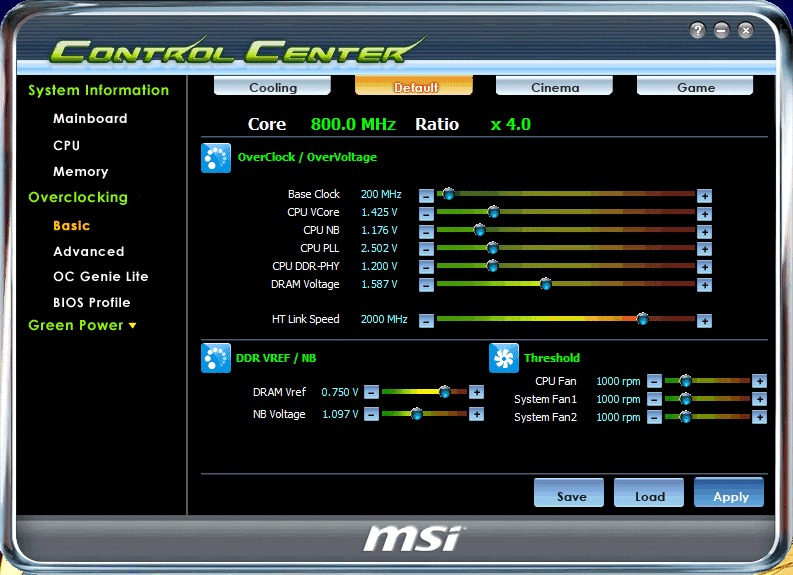Decrease HT Link Speed with minus button
The height and width of the screenshot is (575, 793).
[x=426, y=321]
